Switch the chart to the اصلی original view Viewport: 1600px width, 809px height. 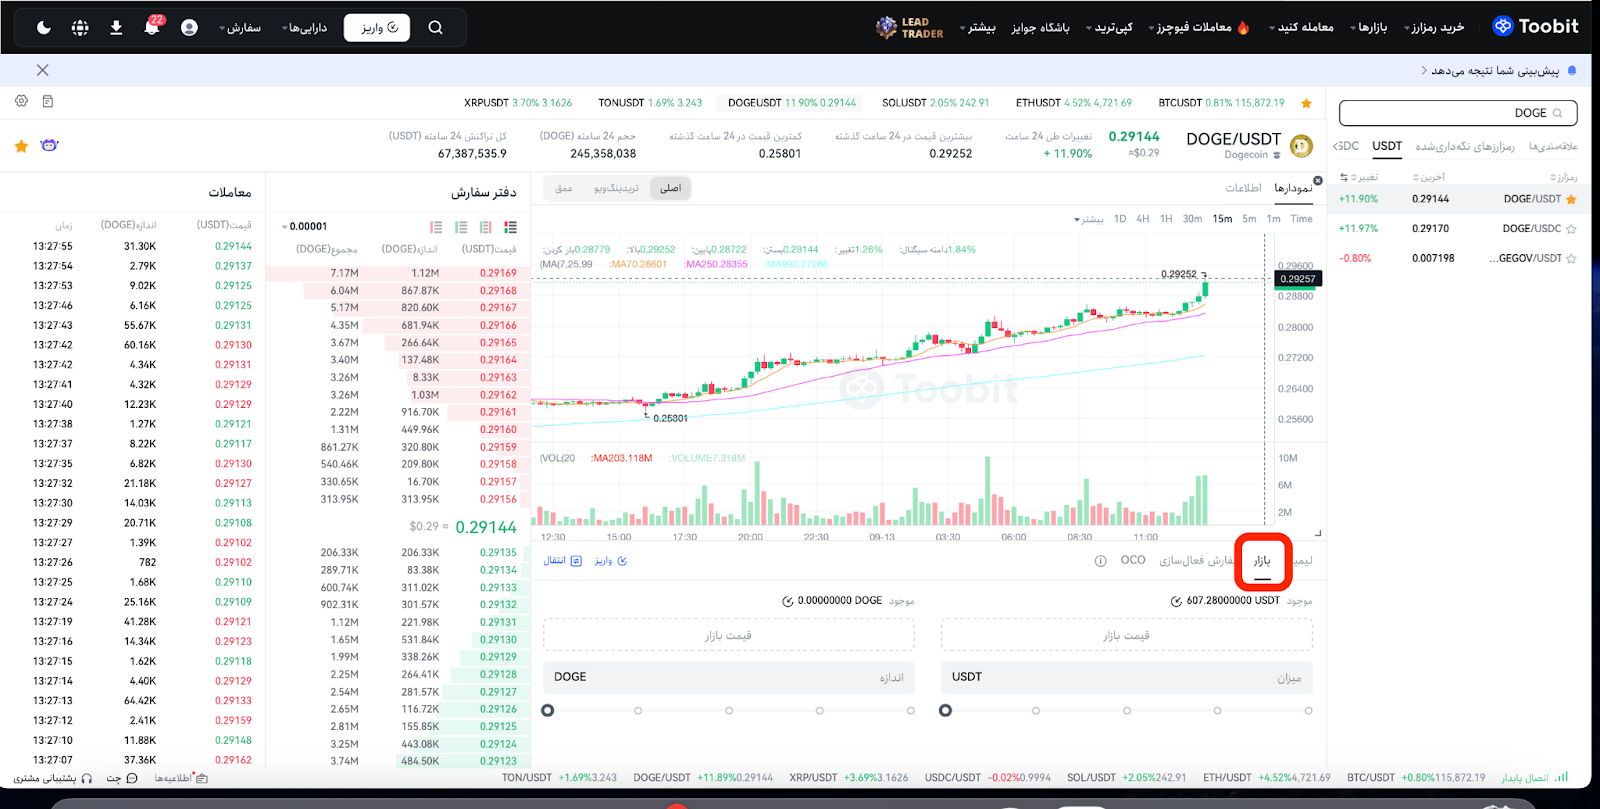[x=671, y=188]
